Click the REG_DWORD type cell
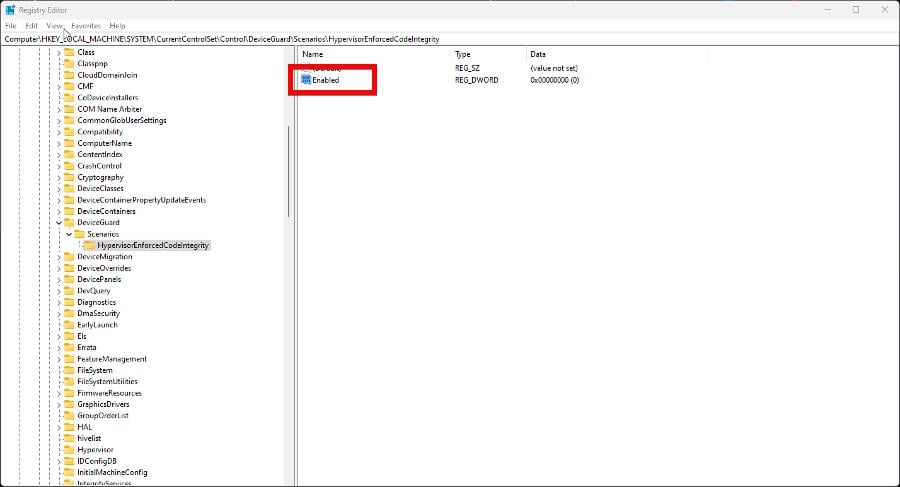900x487 pixels. click(476, 80)
